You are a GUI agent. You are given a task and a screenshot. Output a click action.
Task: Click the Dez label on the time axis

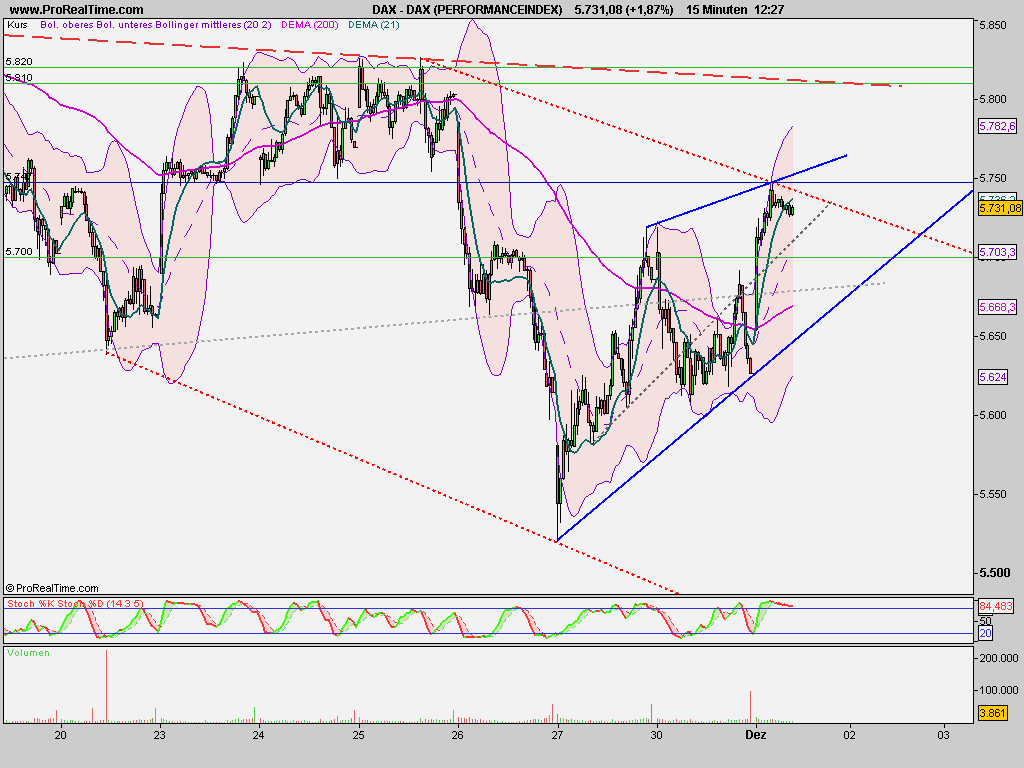click(x=755, y=734)
